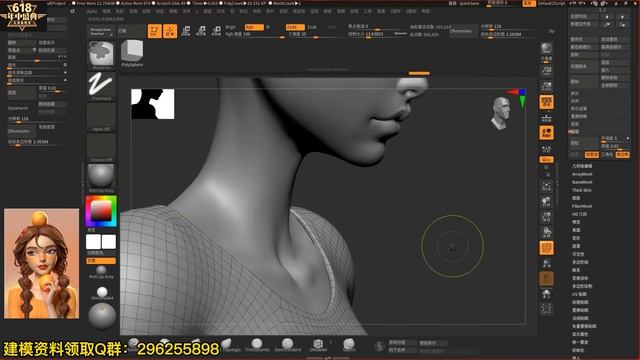This screenshot has height=360, width=640.
Task: Click the left white color swatch
Action: click(x=93, y=242)
